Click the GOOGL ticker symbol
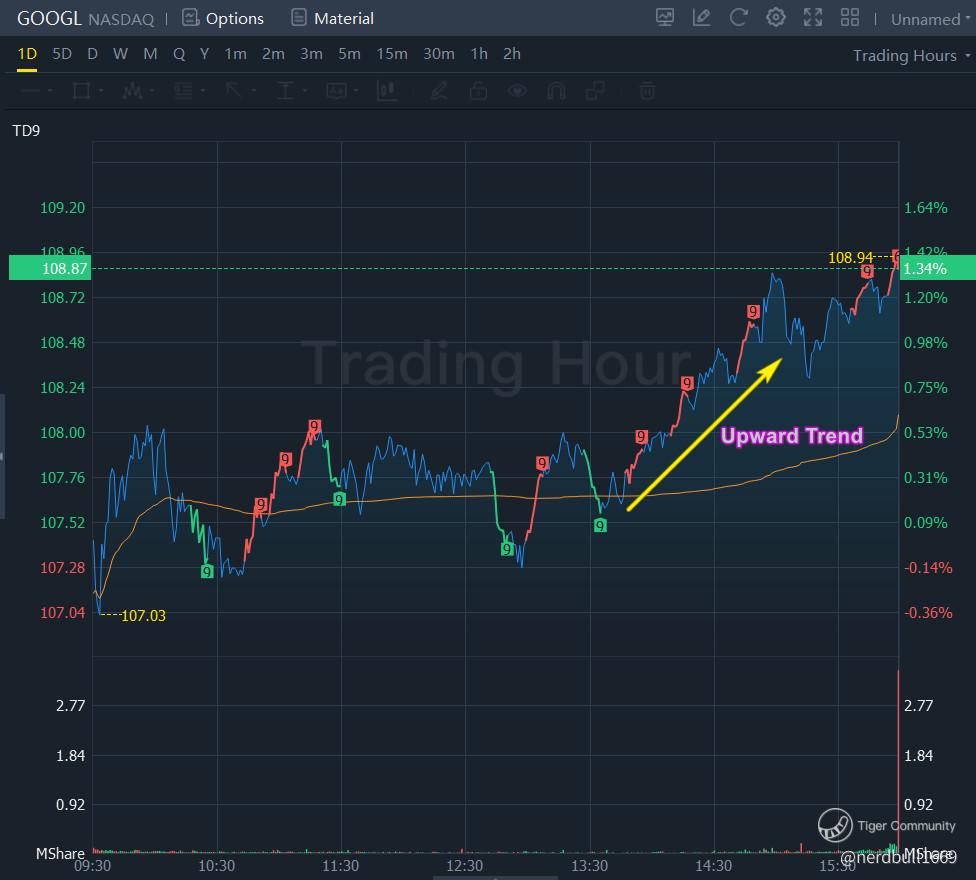 tap(49, 19)
